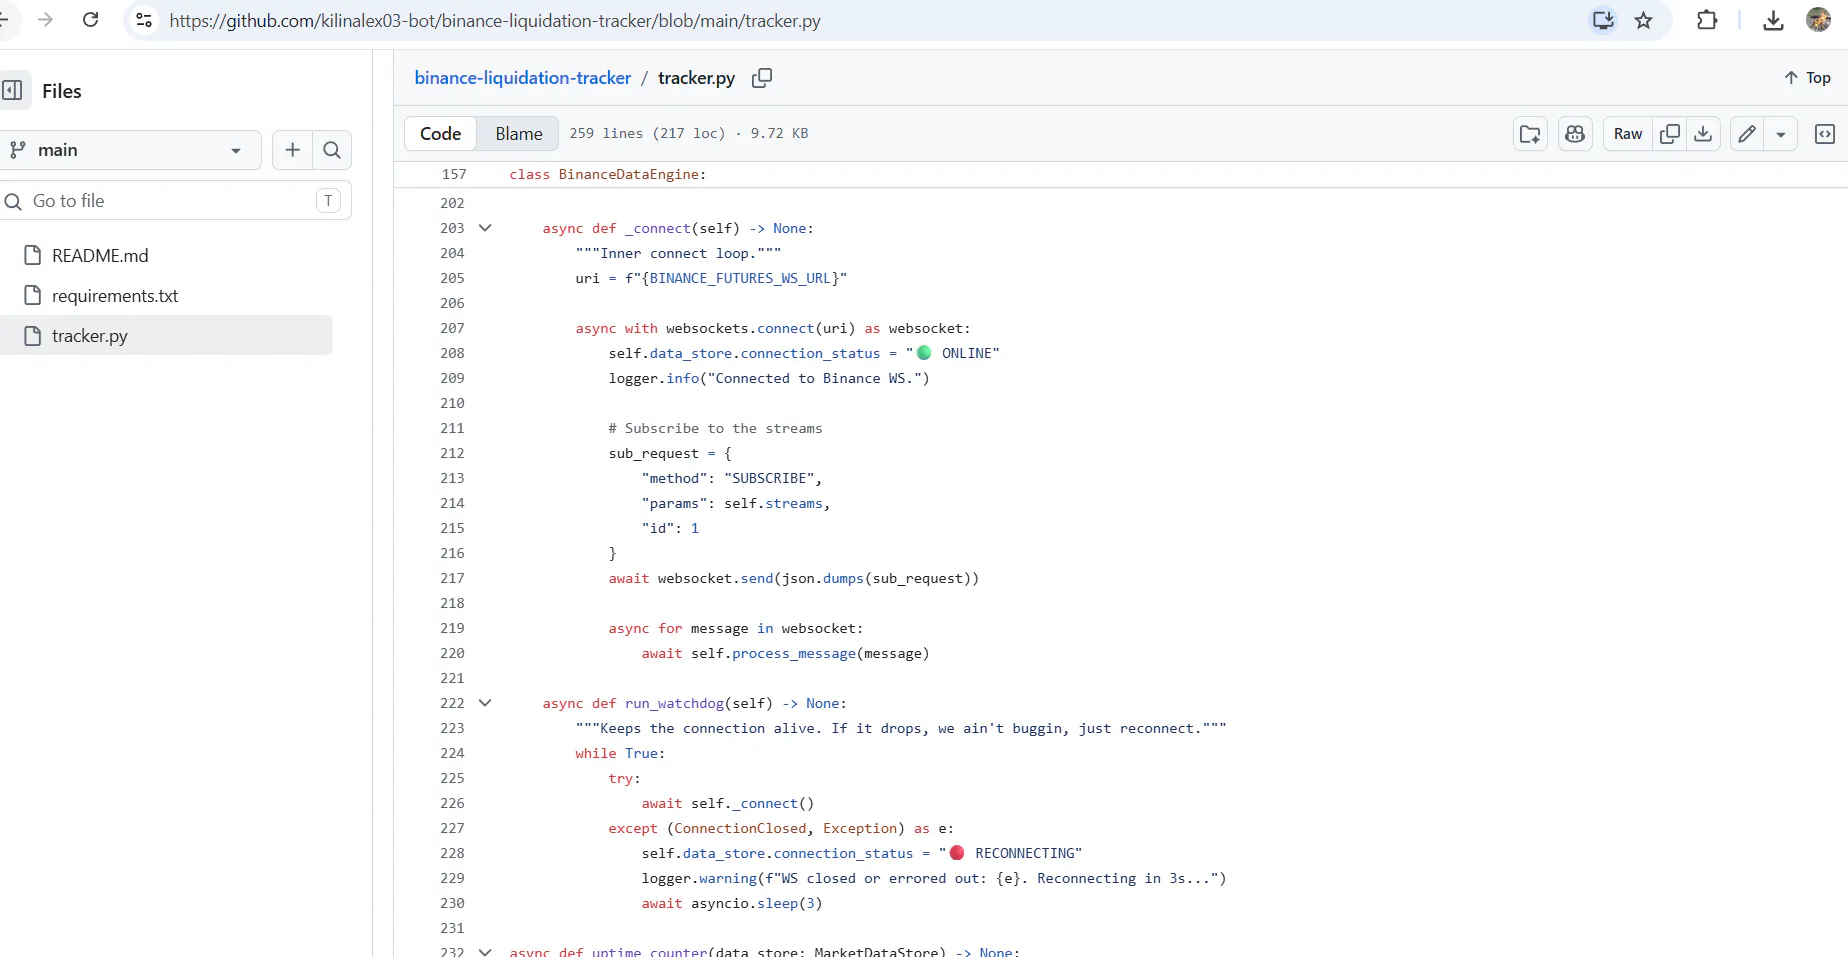
Task: Add file with plus button
Action: pos(292,150)
